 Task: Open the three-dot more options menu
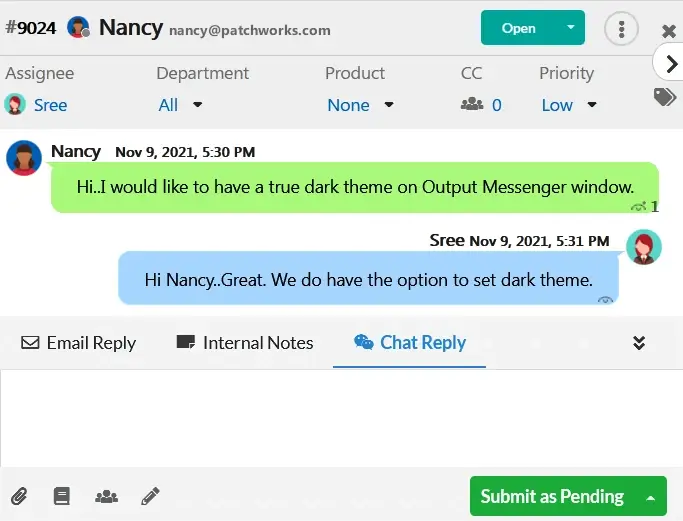coord(621,28)
